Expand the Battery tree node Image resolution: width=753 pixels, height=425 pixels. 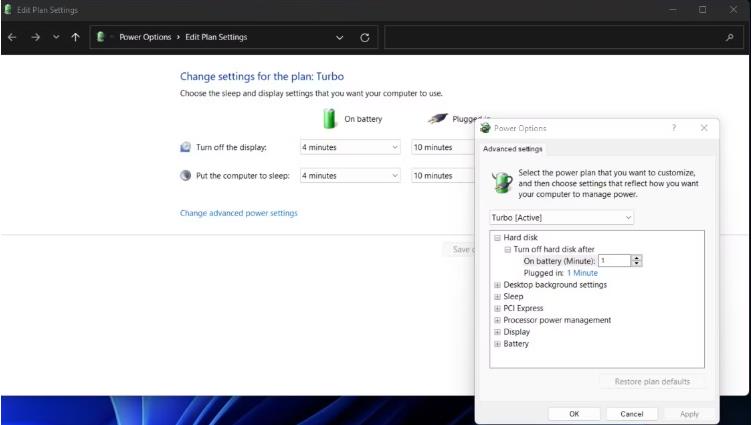[x=498, y=344]
